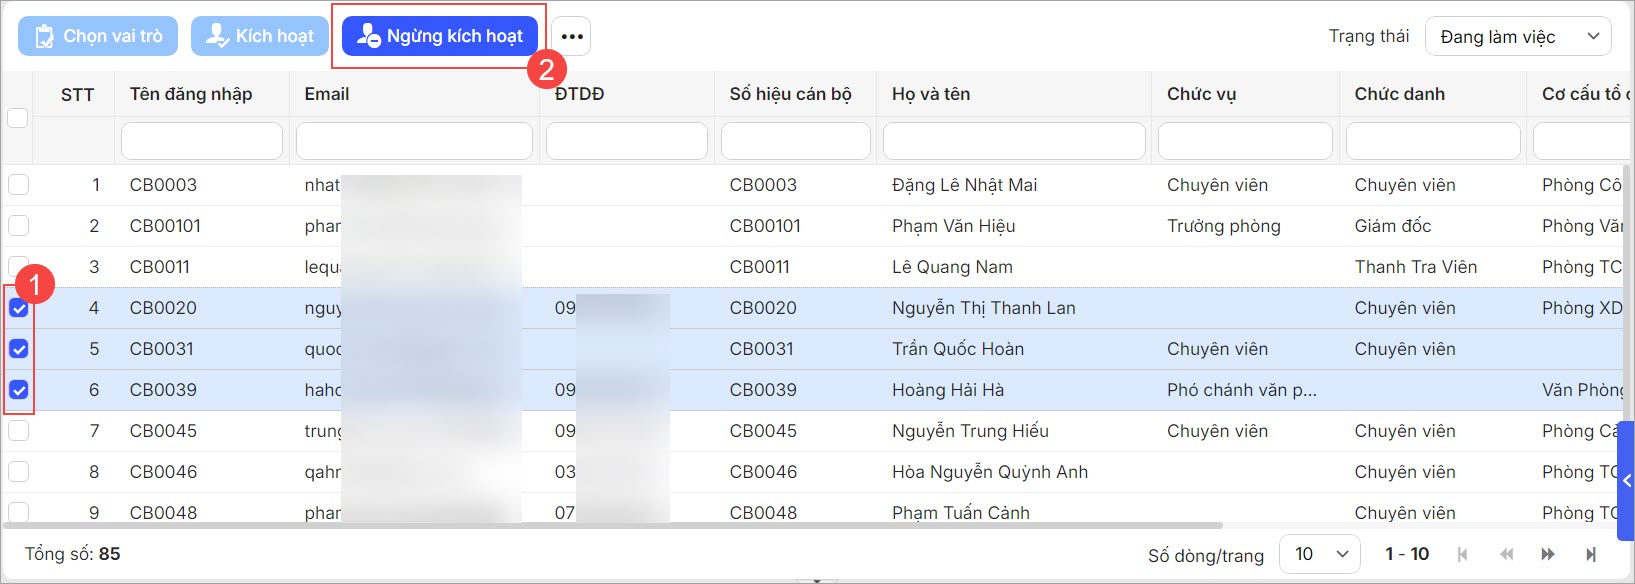Sort by Tên đăng nhập column header
Viewport: 1635px width, 584px height.
(191, 94)
